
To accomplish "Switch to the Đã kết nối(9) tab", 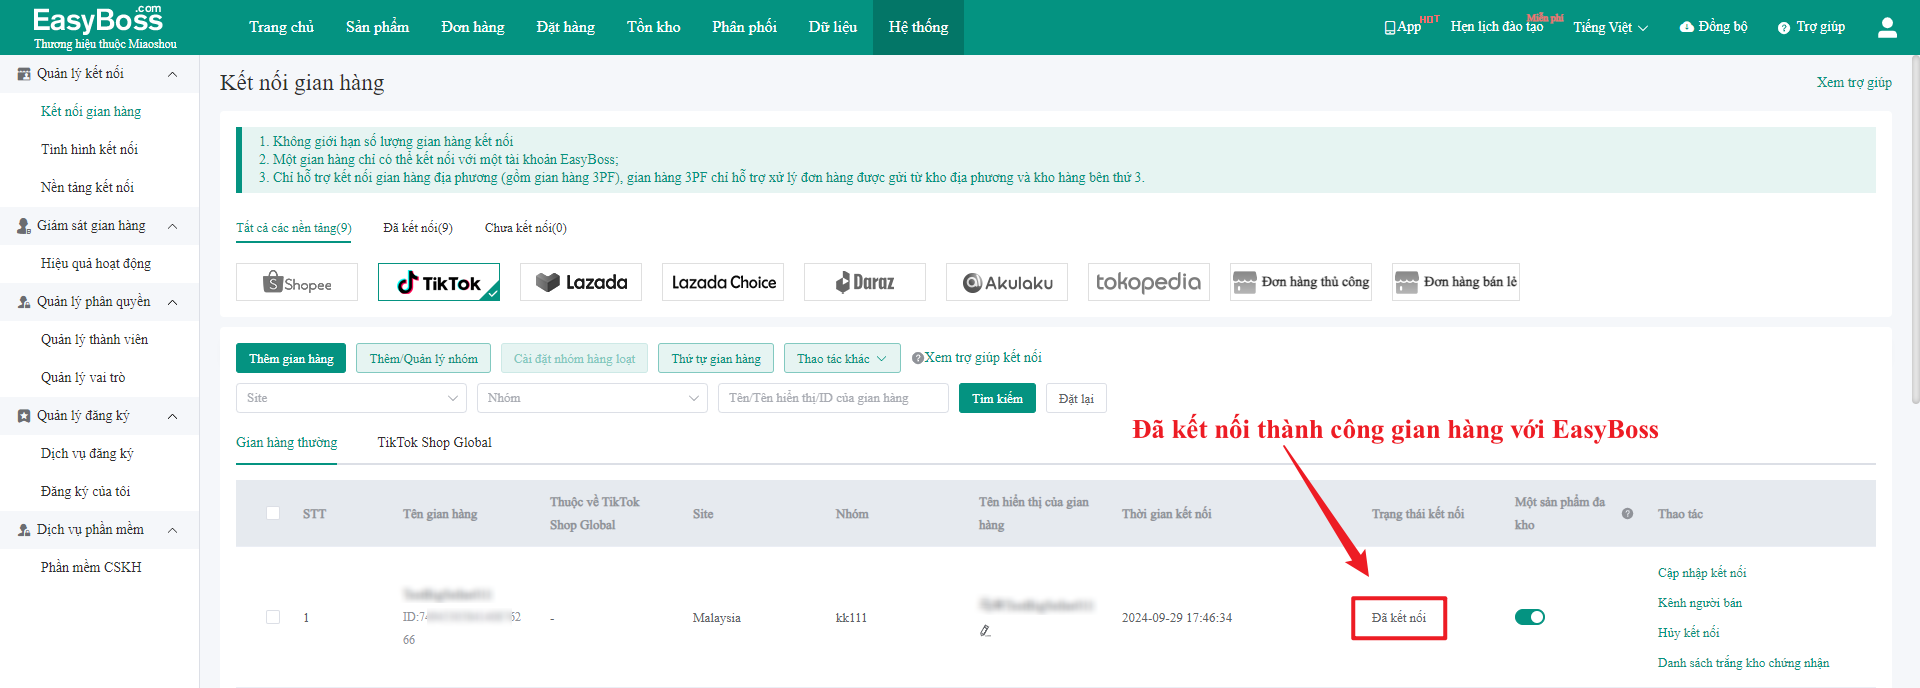I will (418, 228).
